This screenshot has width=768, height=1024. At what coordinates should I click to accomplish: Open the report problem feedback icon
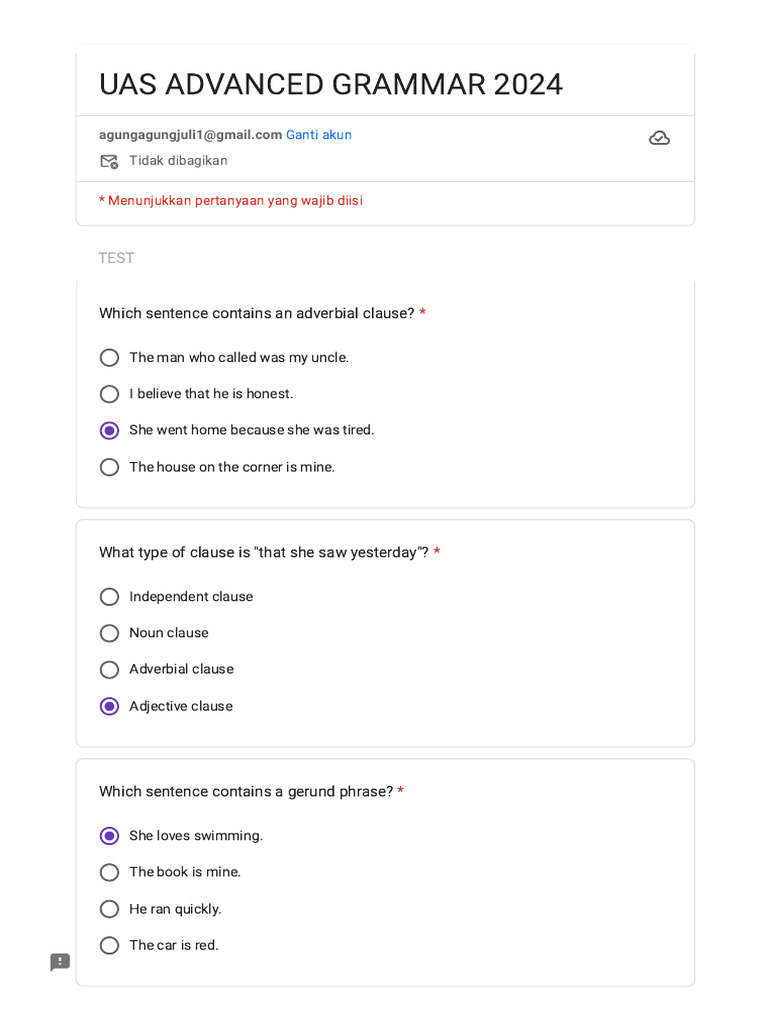(60, 962)
